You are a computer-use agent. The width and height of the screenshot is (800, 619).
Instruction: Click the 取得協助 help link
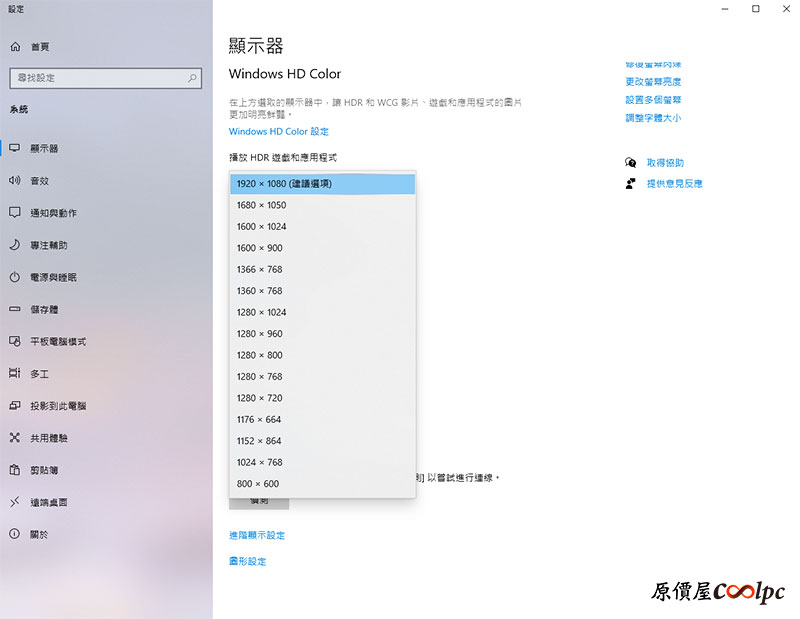coord(665,163)
